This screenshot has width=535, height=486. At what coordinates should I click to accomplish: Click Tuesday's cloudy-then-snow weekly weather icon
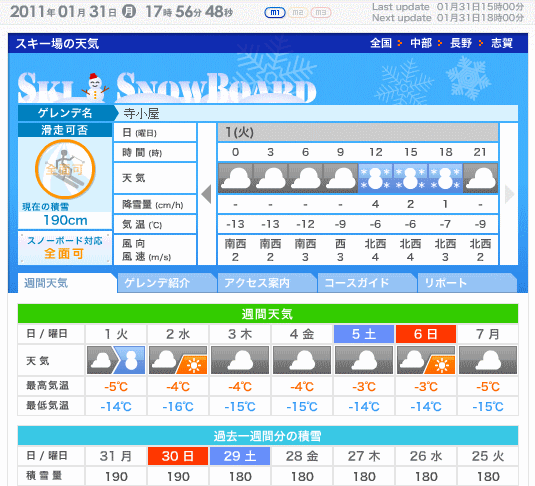pyautogui.click(x=116, y=360)
